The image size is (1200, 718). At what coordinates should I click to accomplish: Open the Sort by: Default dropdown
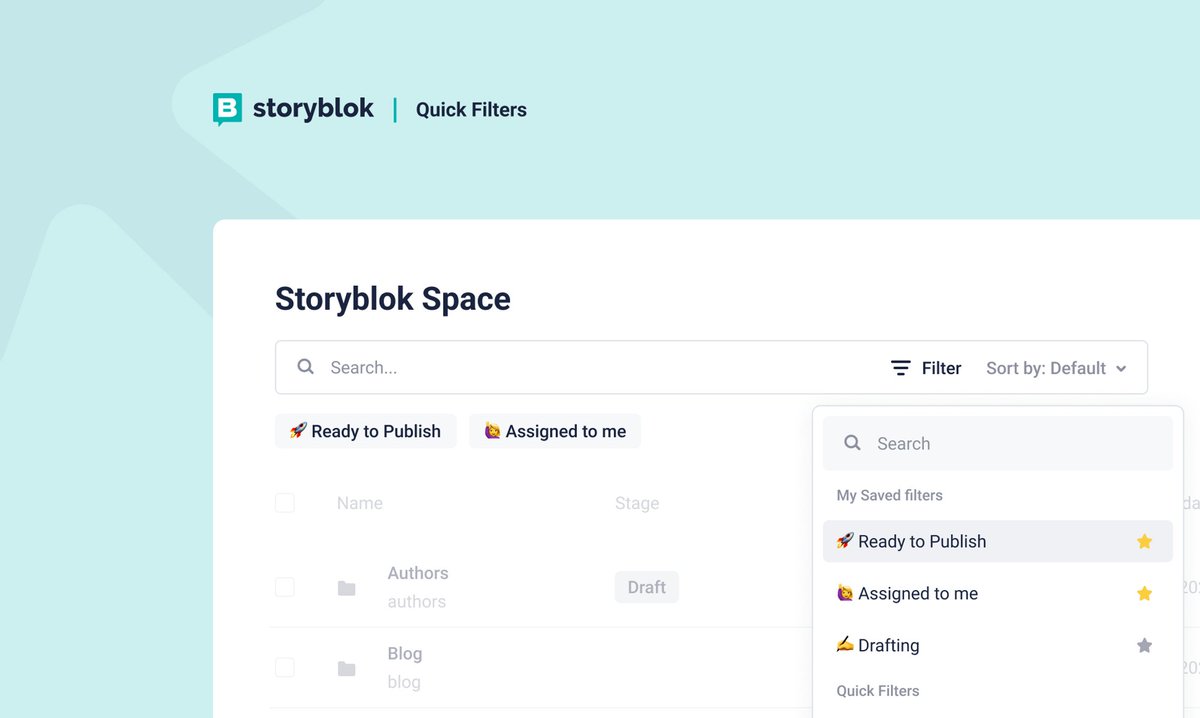point(1056,368)
